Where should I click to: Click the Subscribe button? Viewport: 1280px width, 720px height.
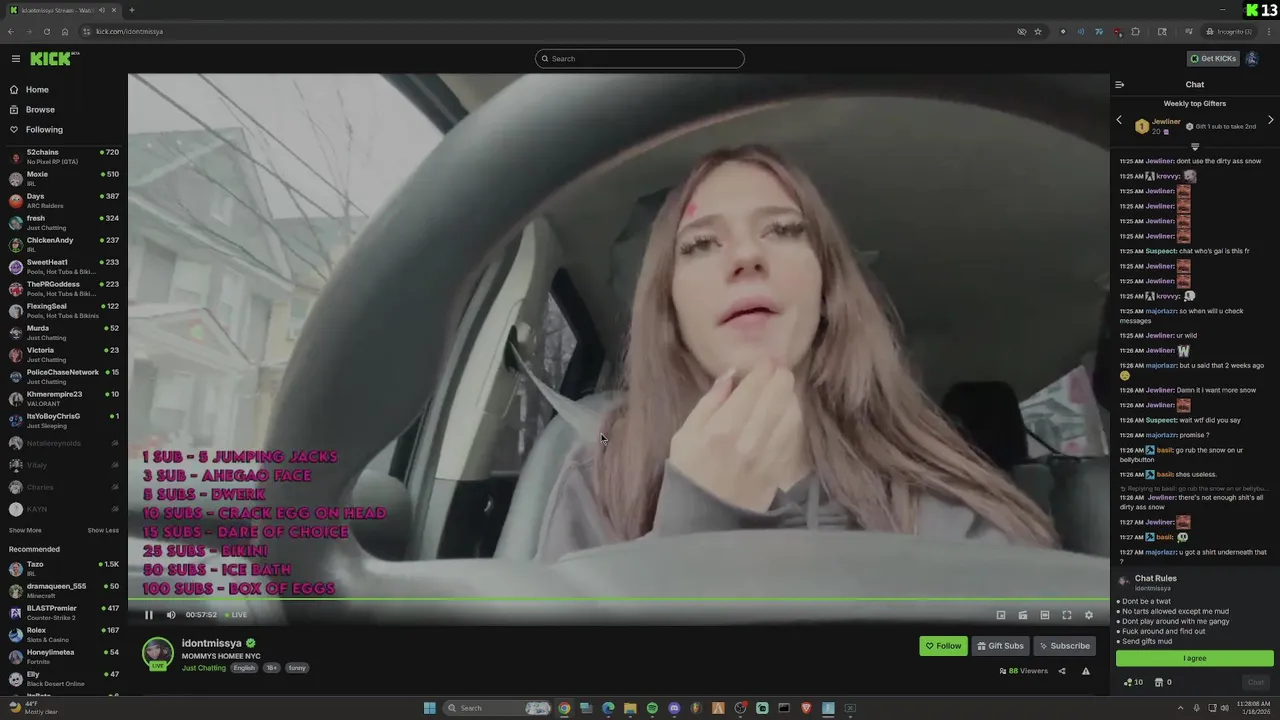[1064, 646]
